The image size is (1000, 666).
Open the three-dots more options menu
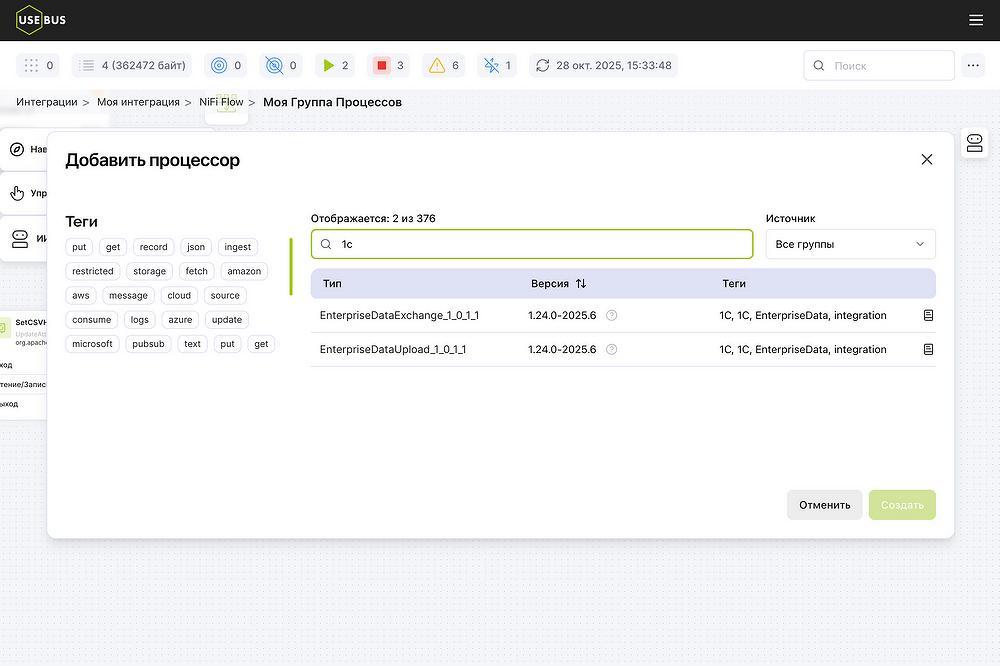(973, 66)
